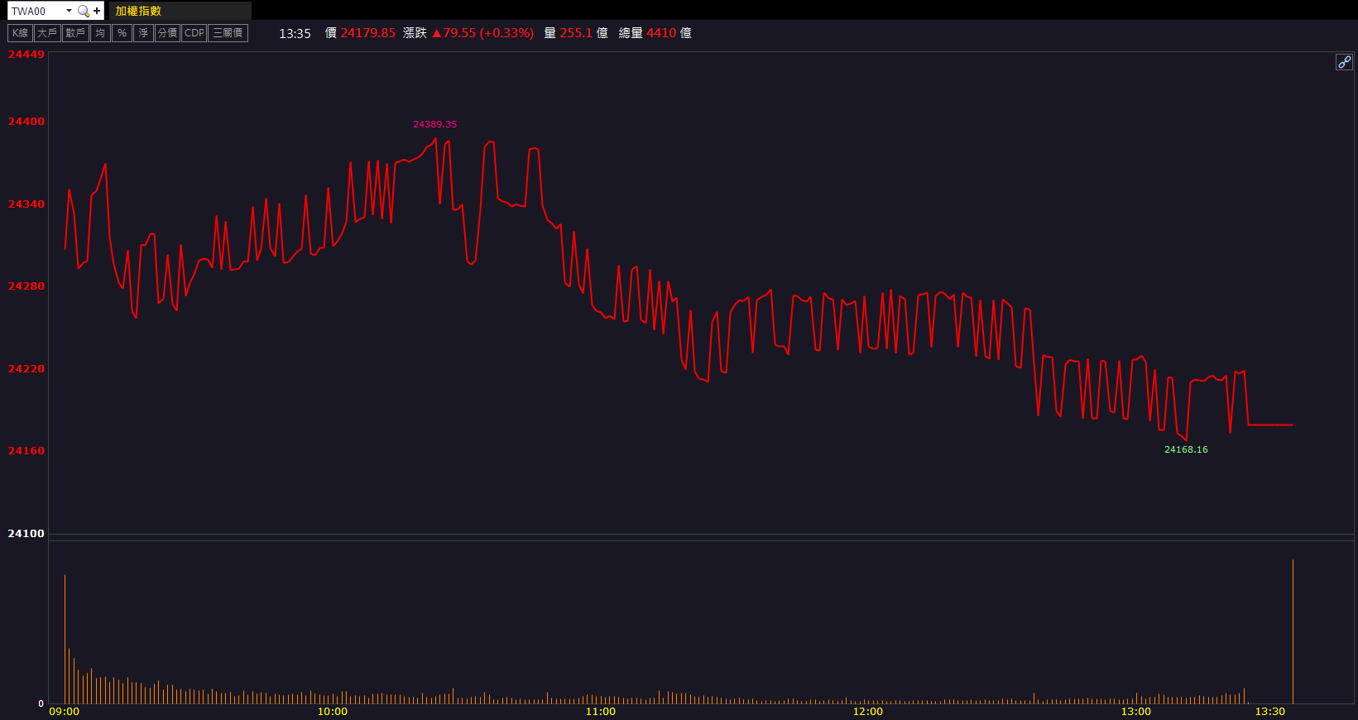1358x720 pixels.
Task: Click the 12:00 time axis marker
Action: tap(868, 712)
